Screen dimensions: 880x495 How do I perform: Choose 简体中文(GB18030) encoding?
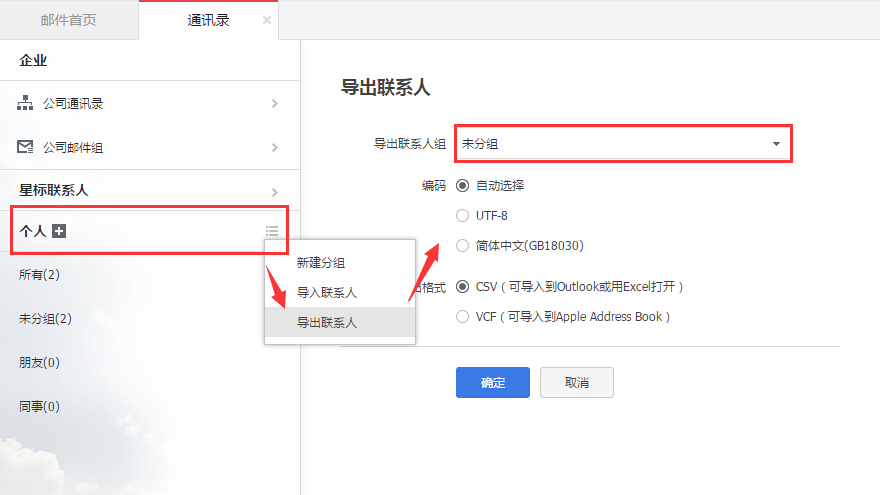pos(462,245)
